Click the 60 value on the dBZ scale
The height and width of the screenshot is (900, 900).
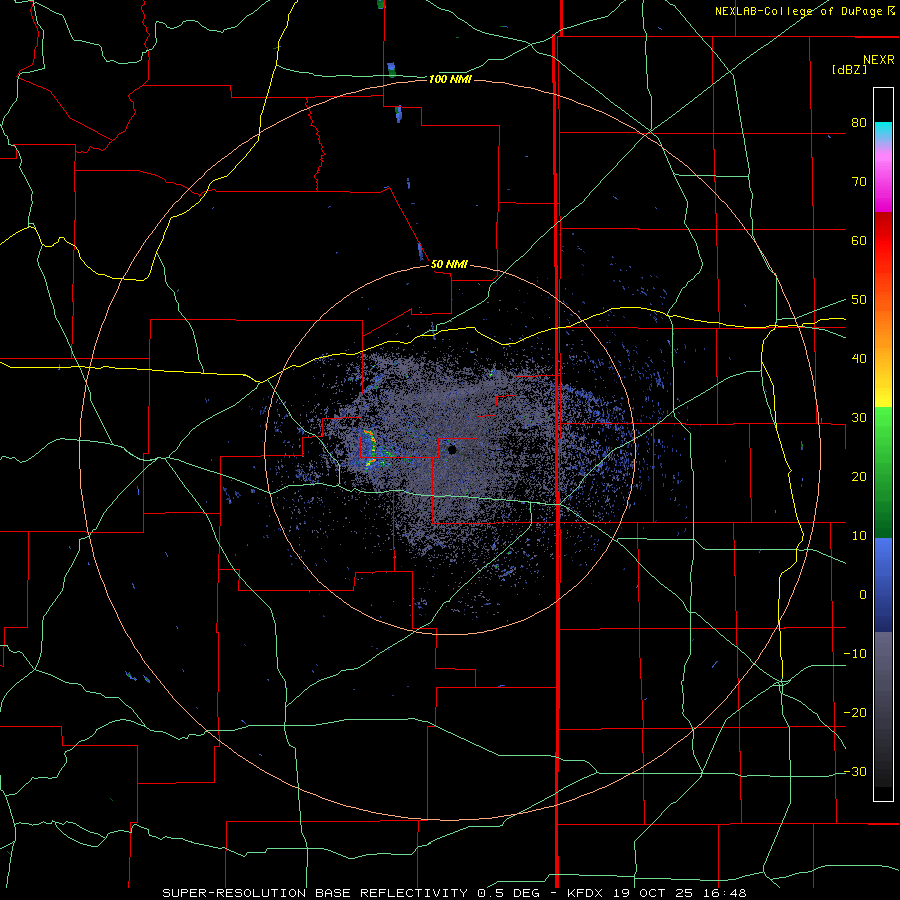pos(859,241)
